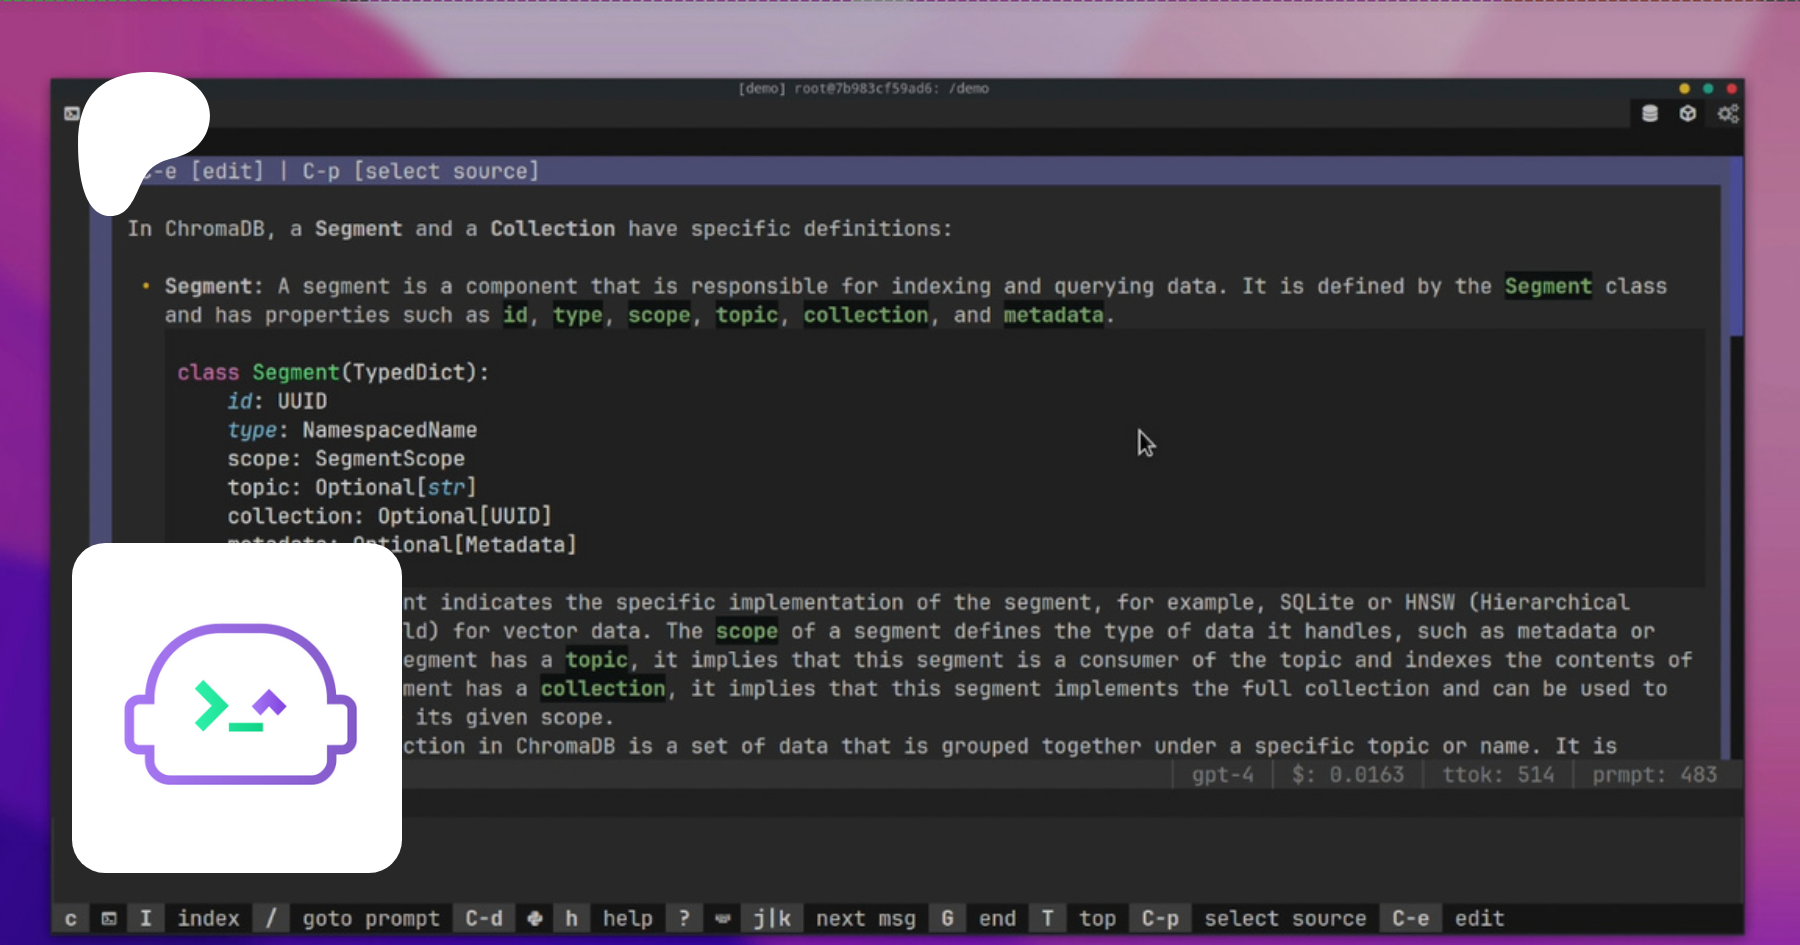Viewport: 1800px width, 945px height.
Task: Jump to 'end' via footer
Action: pos(997,918)
